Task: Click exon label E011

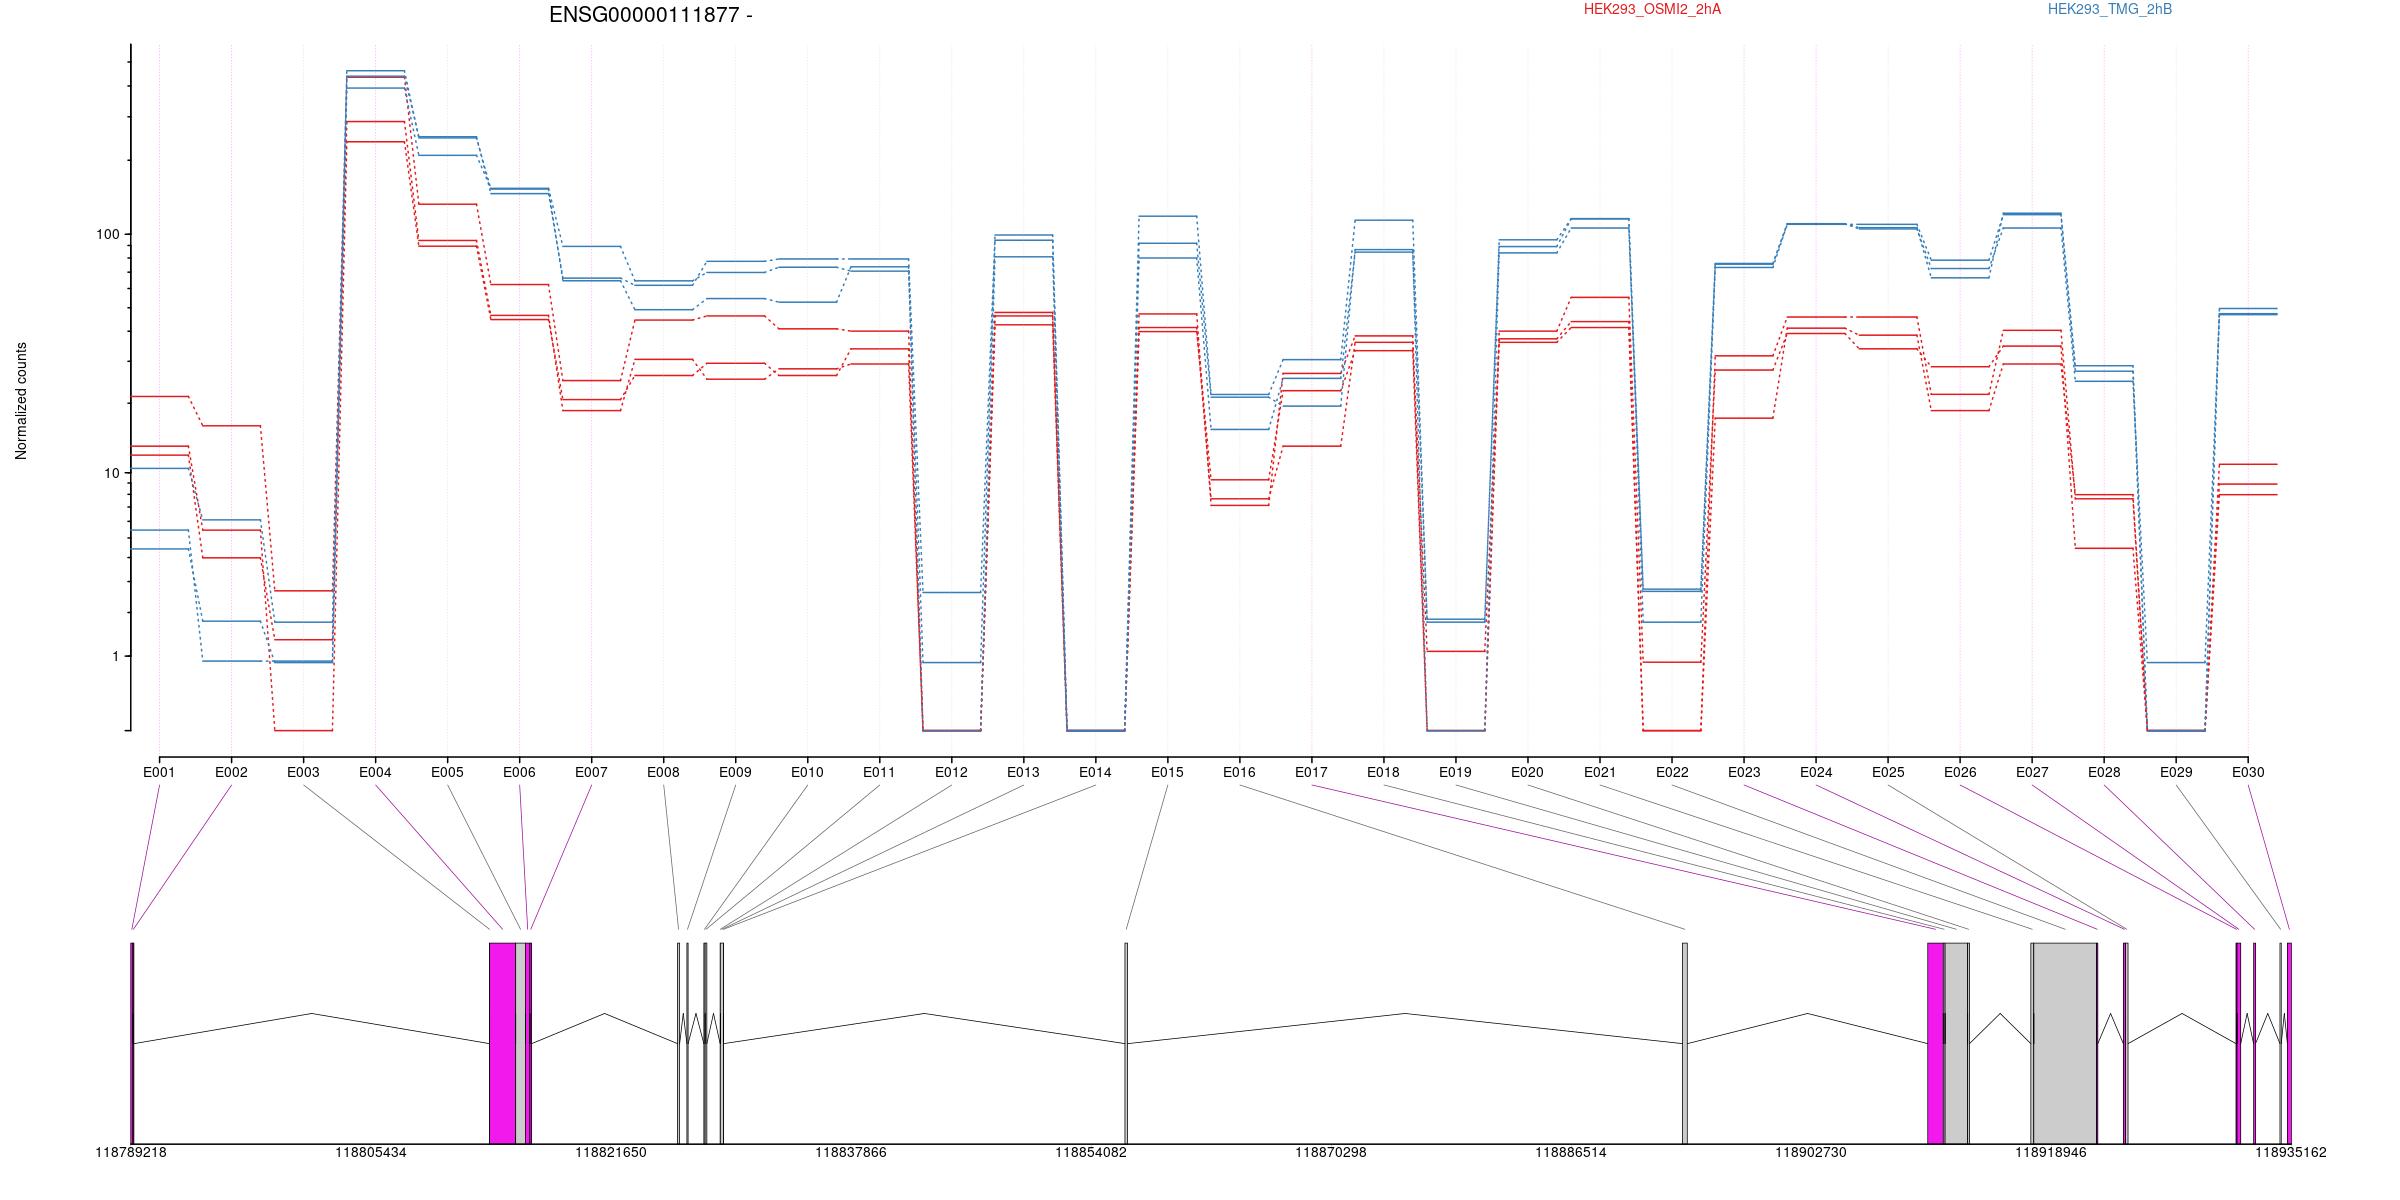Action: point(879,772)
